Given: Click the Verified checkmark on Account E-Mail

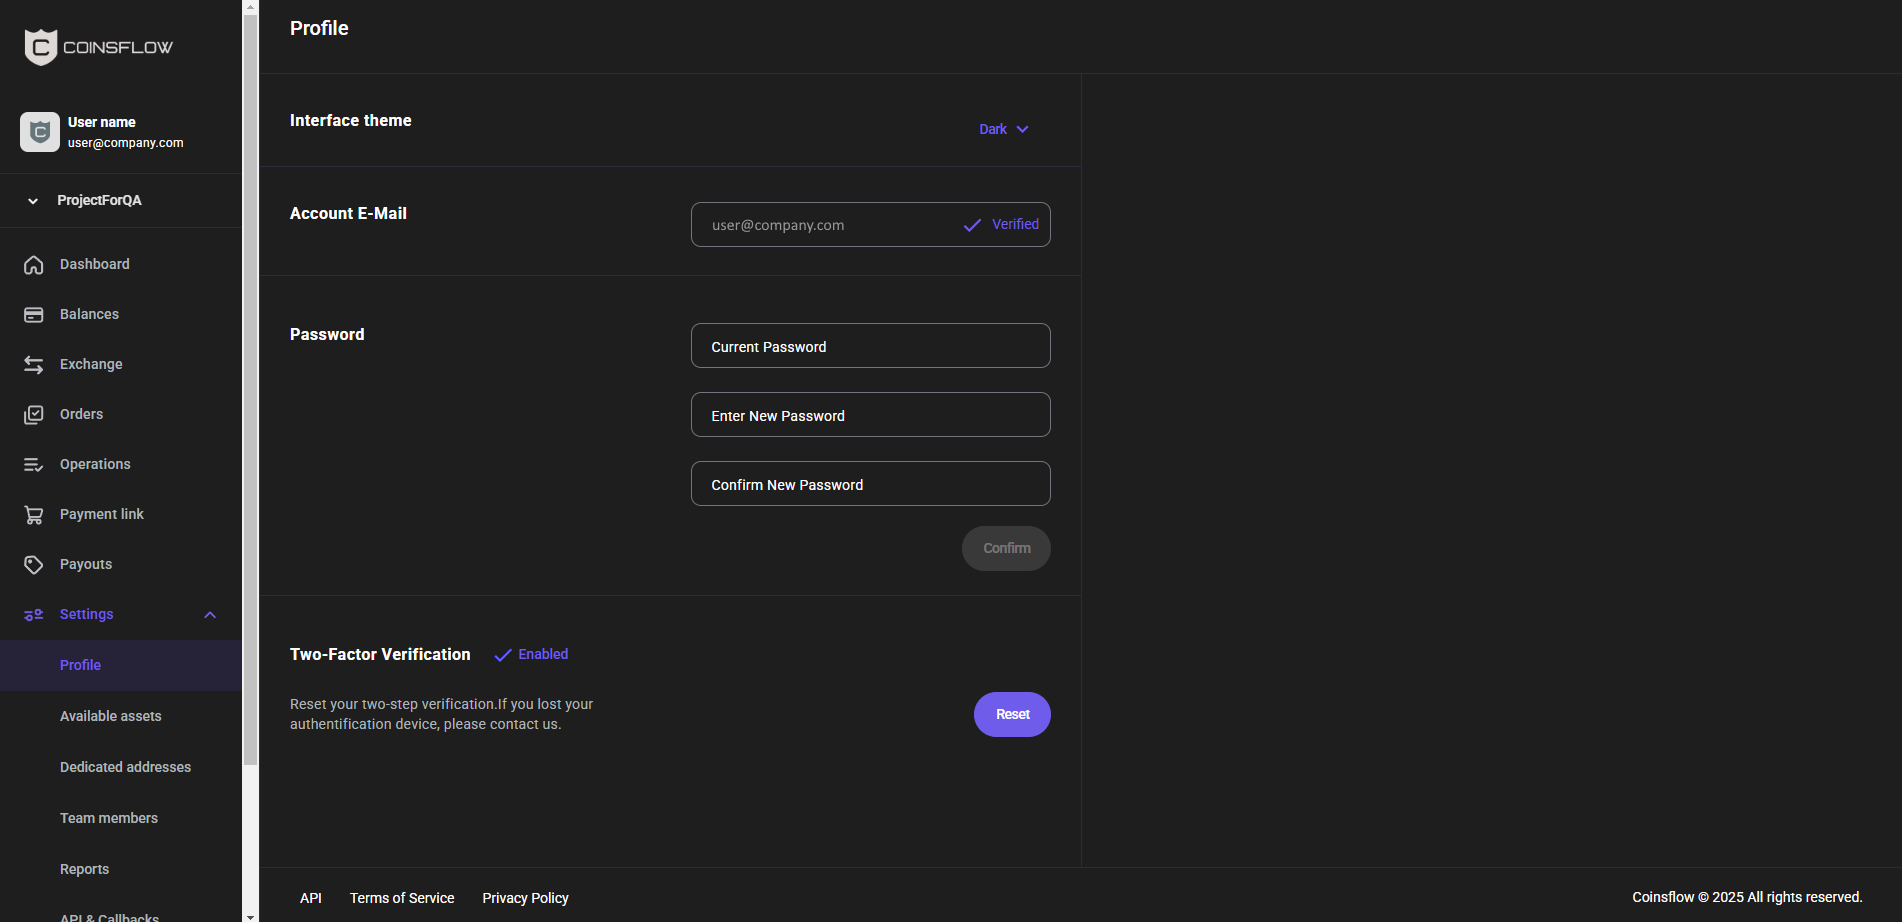Looking at the screenshot, I should (972, 225).
